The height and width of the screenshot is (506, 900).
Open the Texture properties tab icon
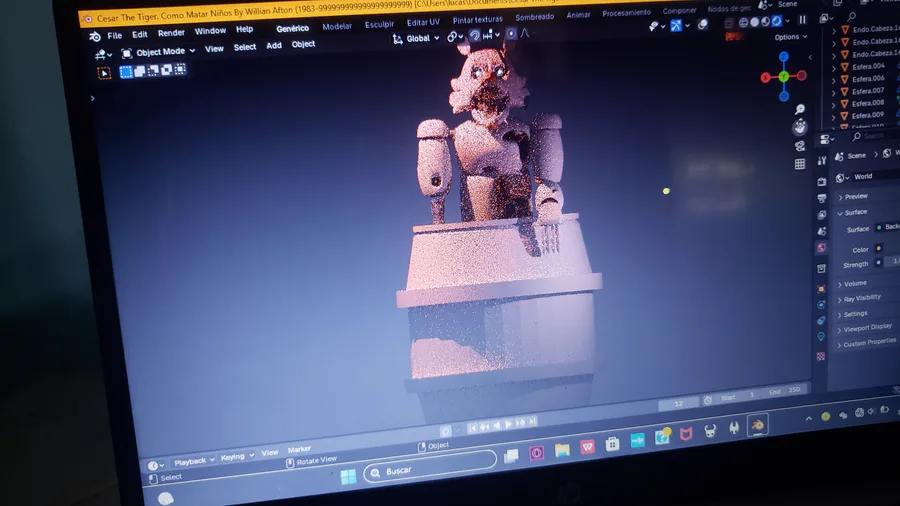821,356
